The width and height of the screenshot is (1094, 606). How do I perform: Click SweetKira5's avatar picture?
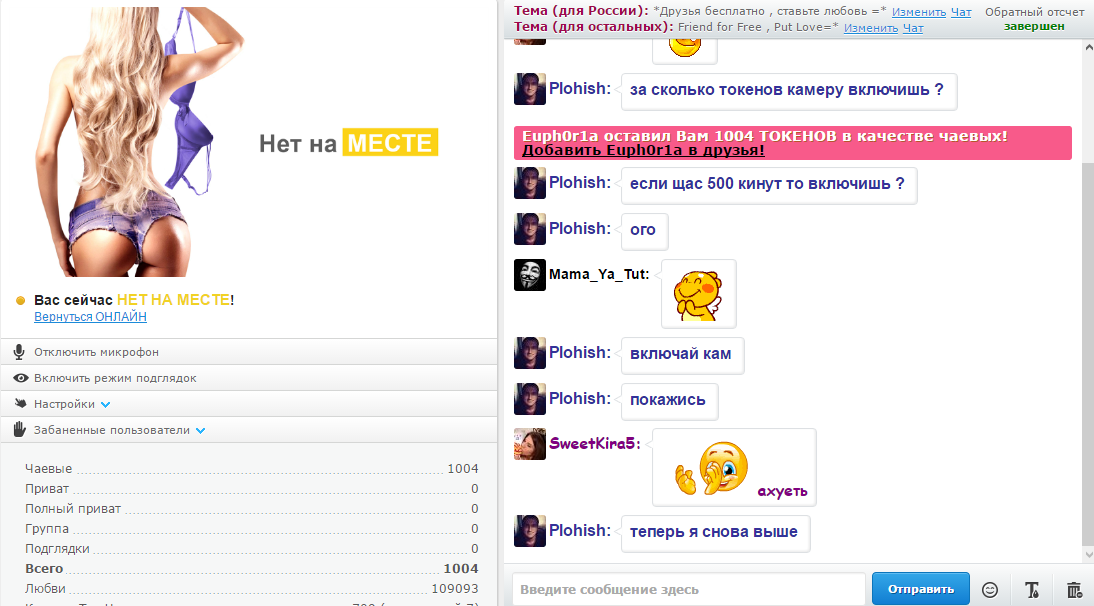(530, 444)
